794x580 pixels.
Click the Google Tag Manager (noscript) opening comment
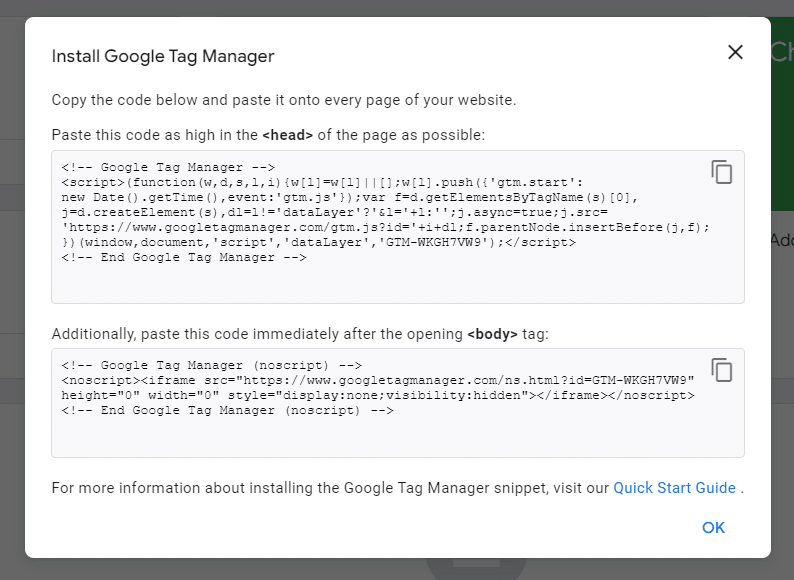click(212, 365)
